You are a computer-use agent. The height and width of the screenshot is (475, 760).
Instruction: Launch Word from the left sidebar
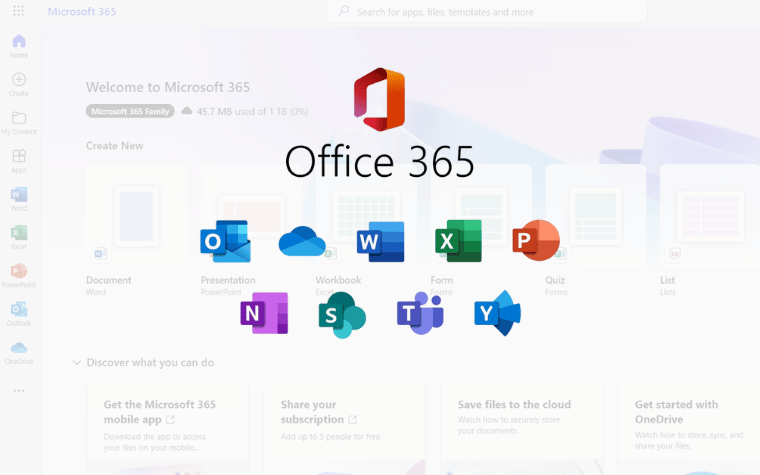coord(19,199)
